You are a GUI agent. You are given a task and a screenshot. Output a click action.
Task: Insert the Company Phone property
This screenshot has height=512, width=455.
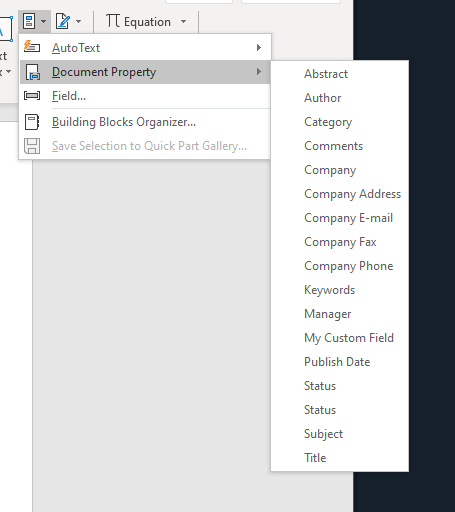340,266
